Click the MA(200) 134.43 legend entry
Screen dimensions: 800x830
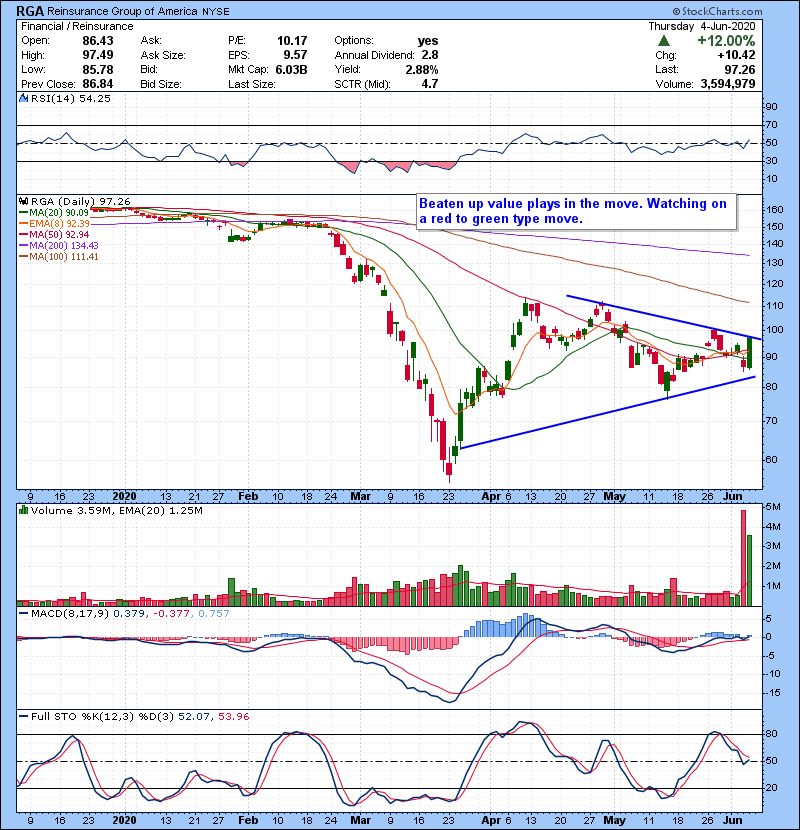[59, 246]
